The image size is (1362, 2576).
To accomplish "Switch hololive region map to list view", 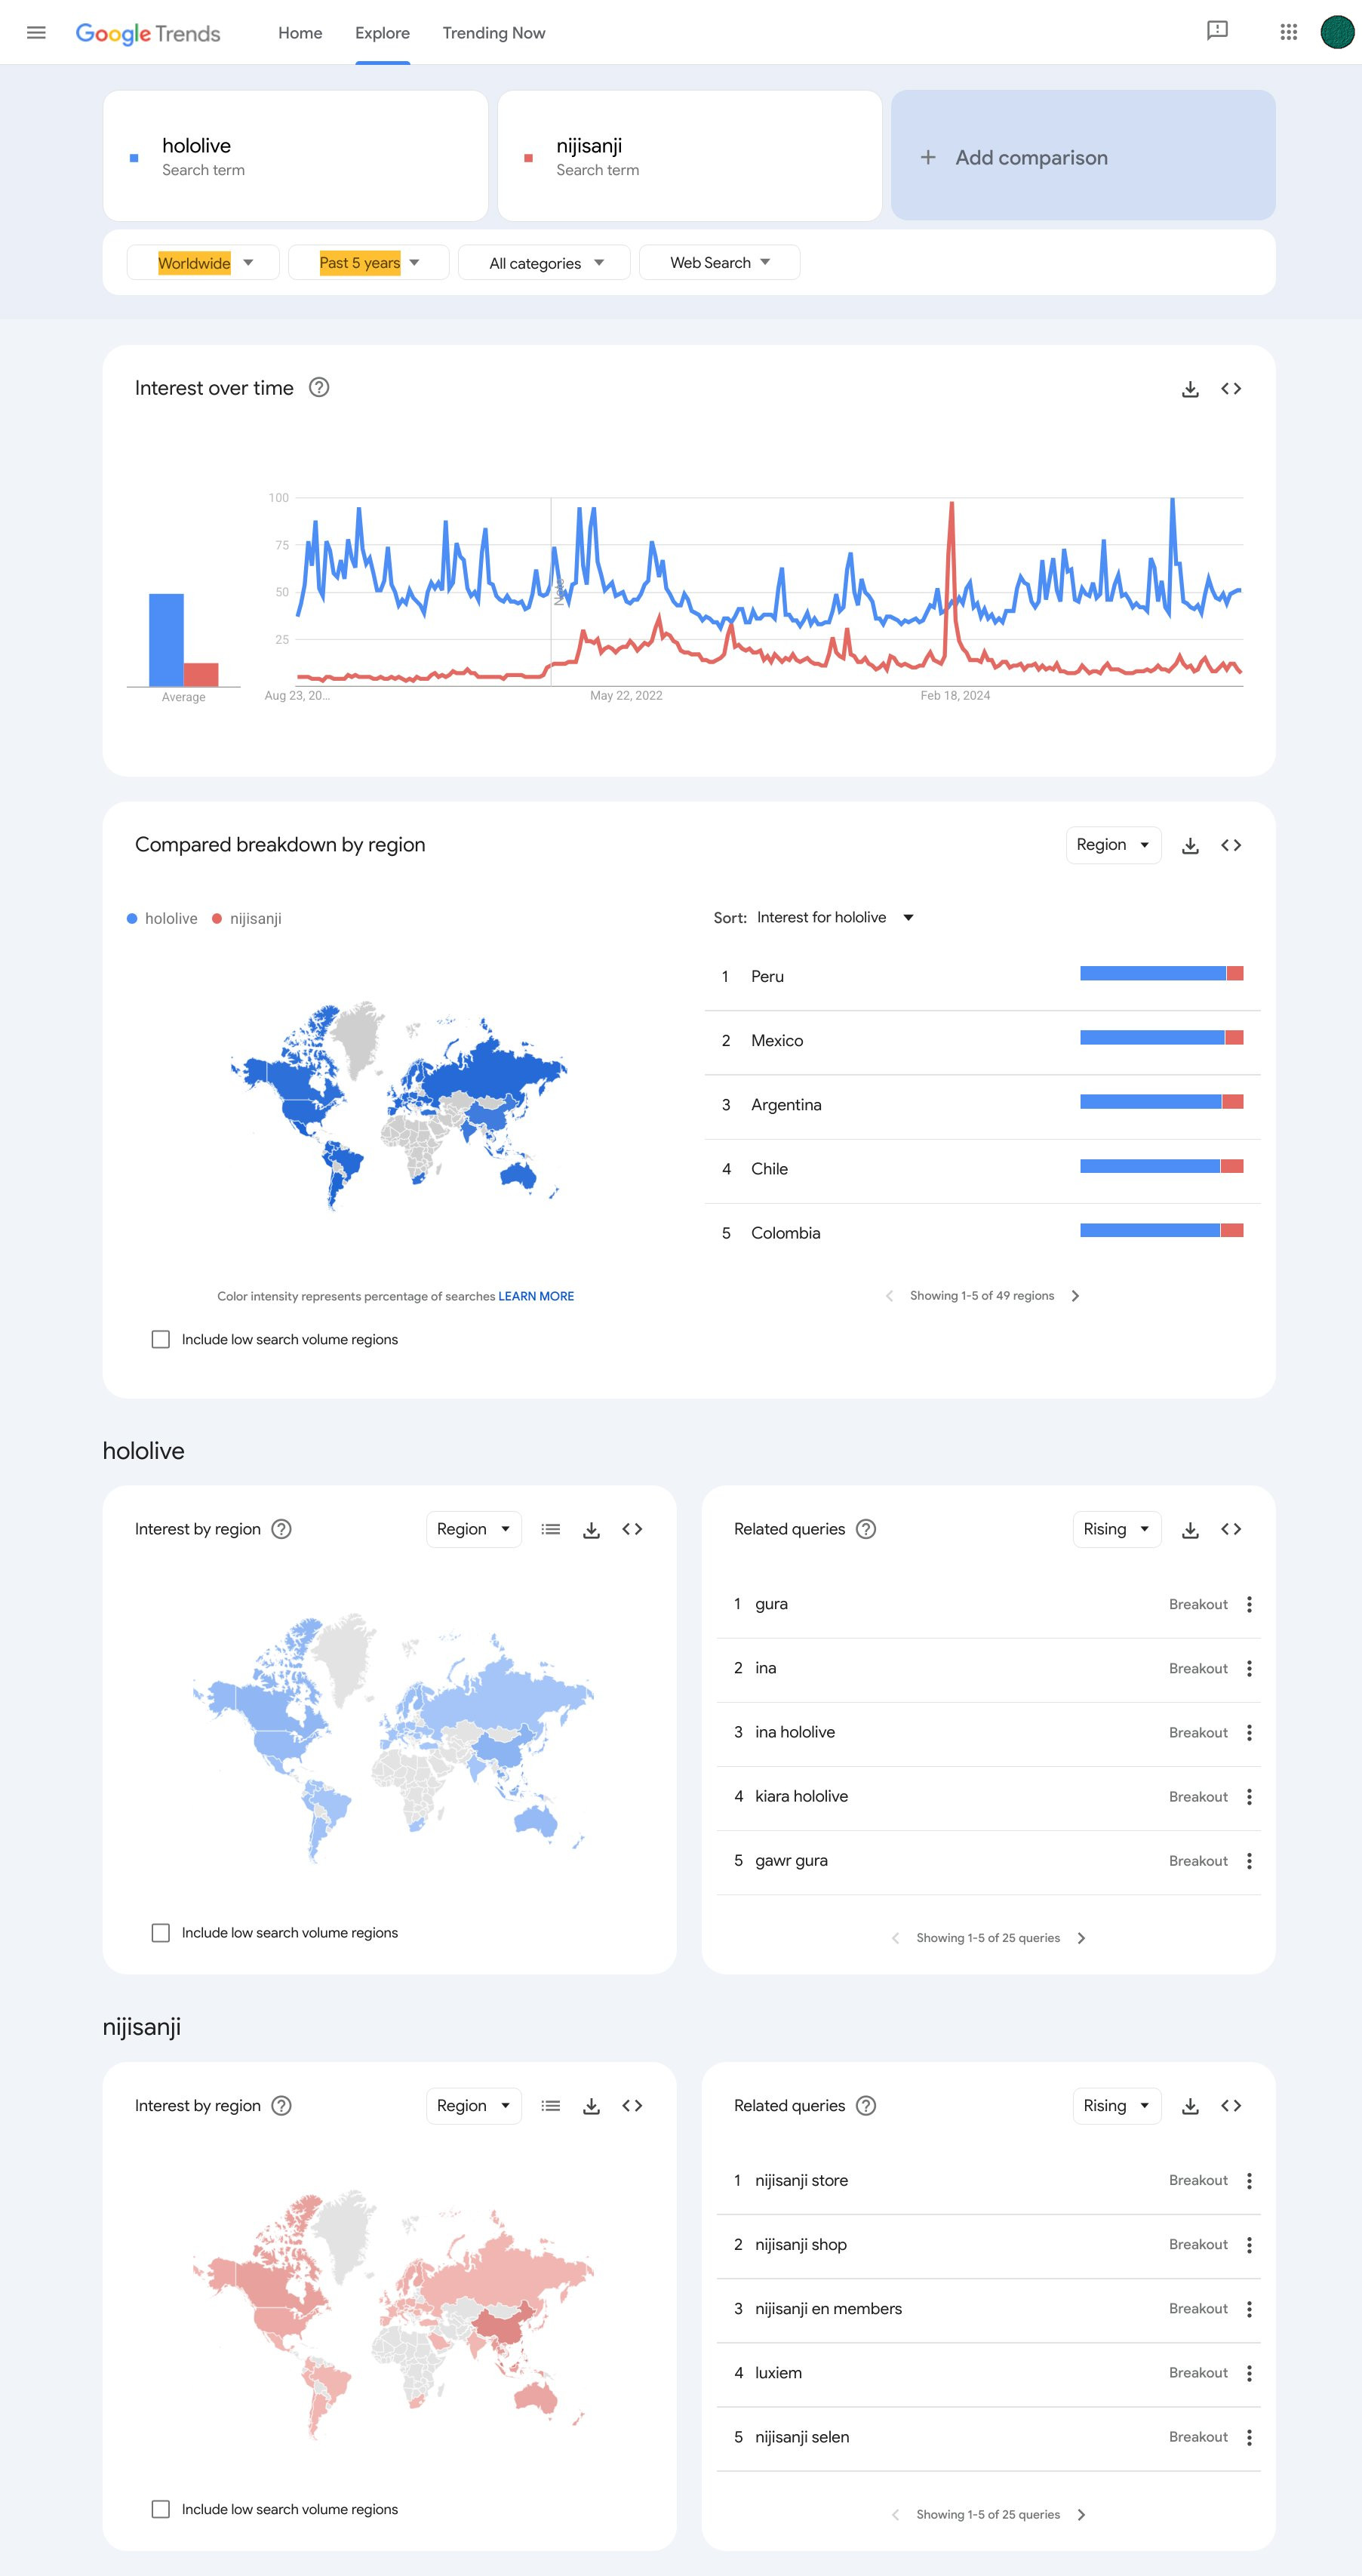I will [x=550, y=1529].
